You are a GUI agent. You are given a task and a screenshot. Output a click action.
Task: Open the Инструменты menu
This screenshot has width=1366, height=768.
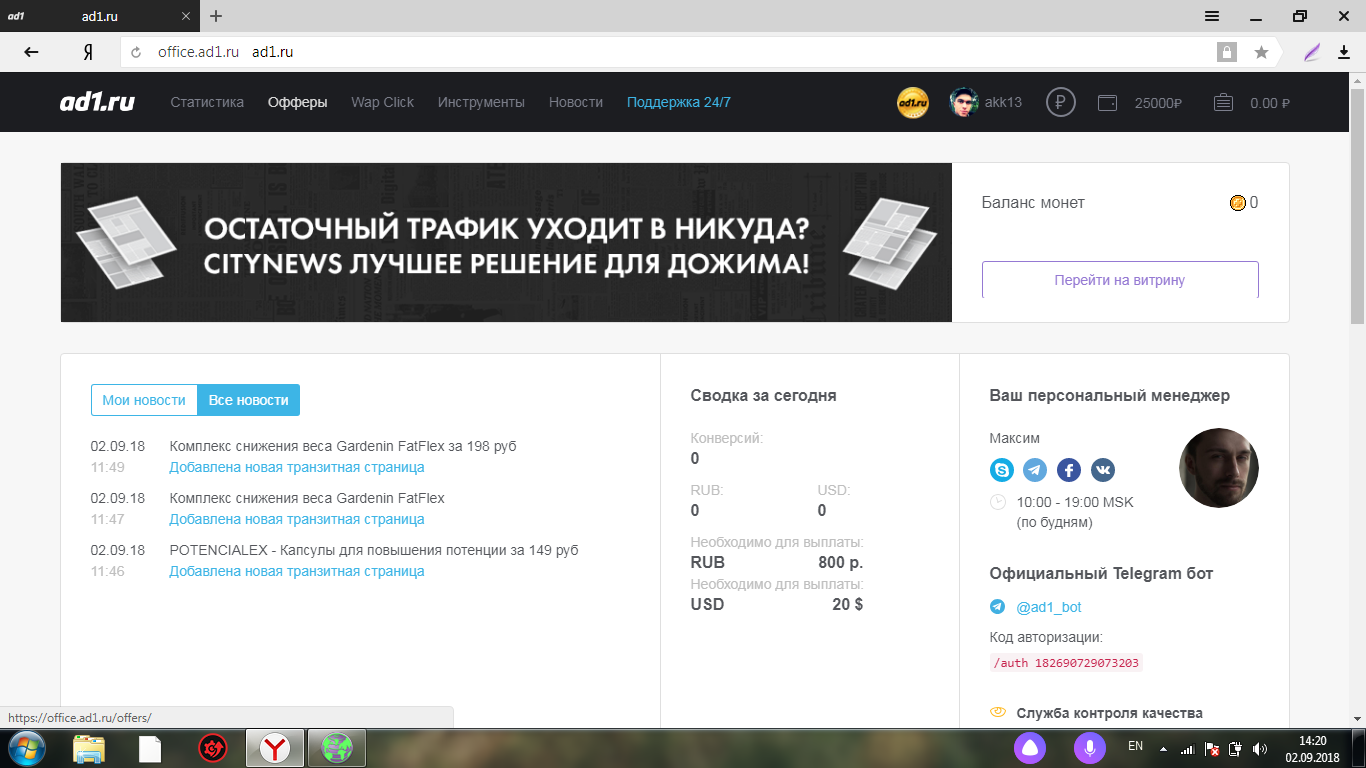(x=481, y=102)
